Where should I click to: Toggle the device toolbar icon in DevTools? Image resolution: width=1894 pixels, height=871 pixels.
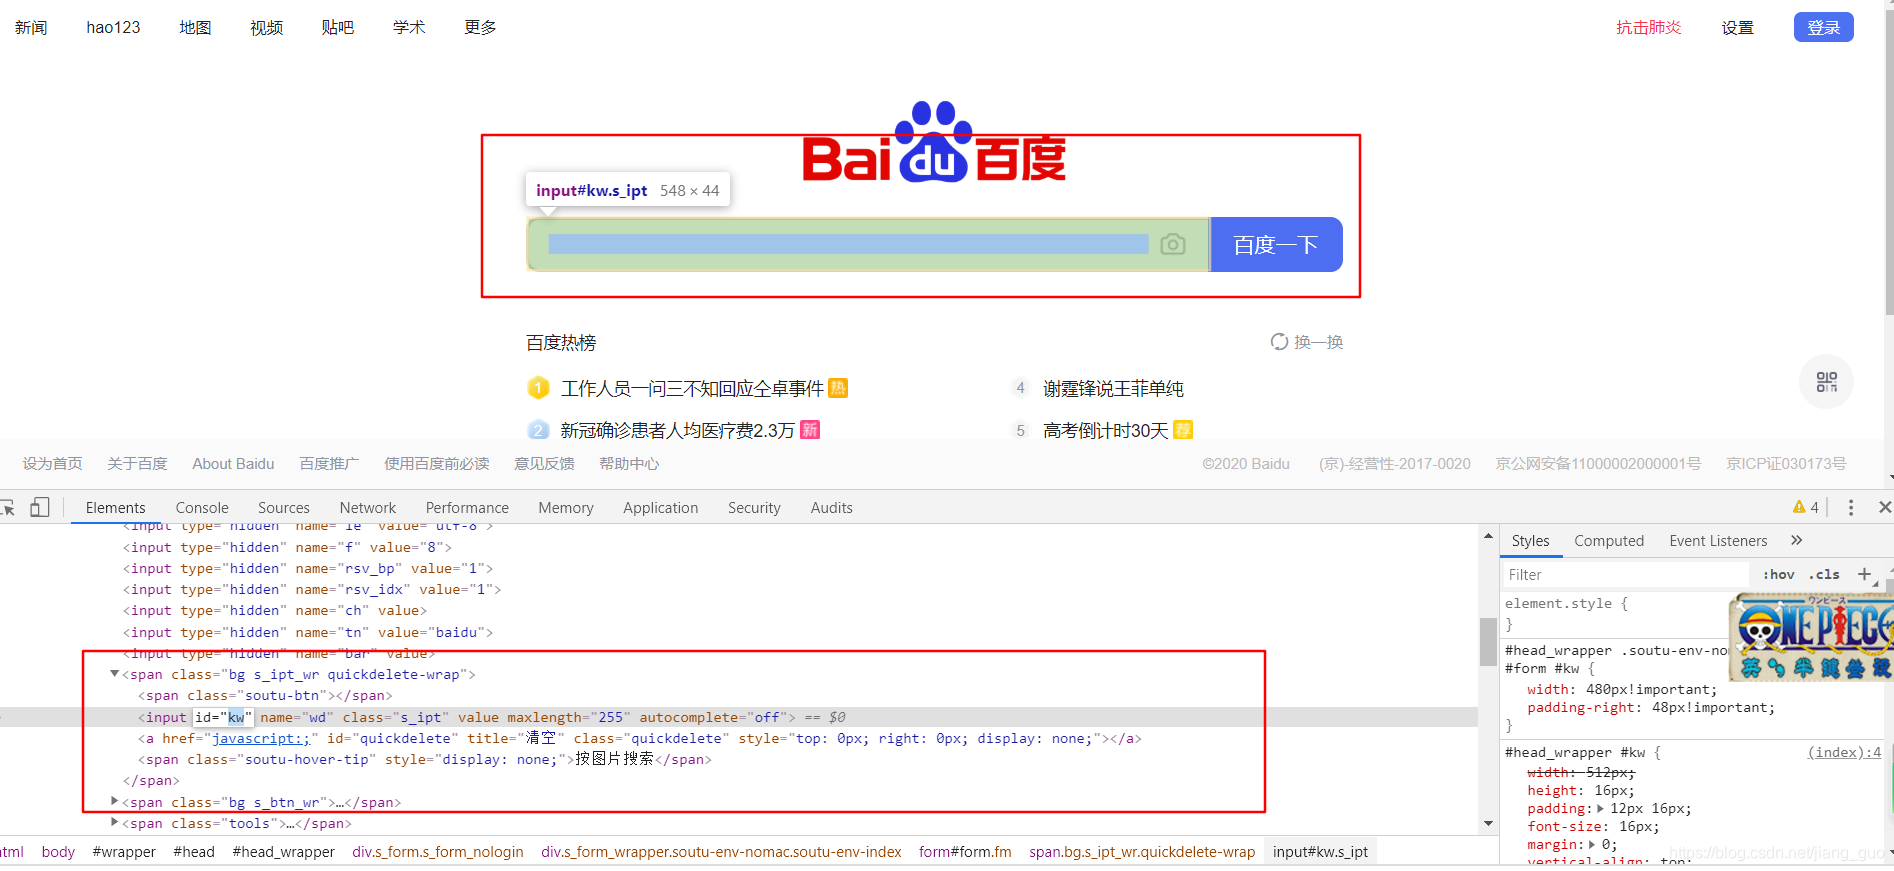[x=40, y=508]
